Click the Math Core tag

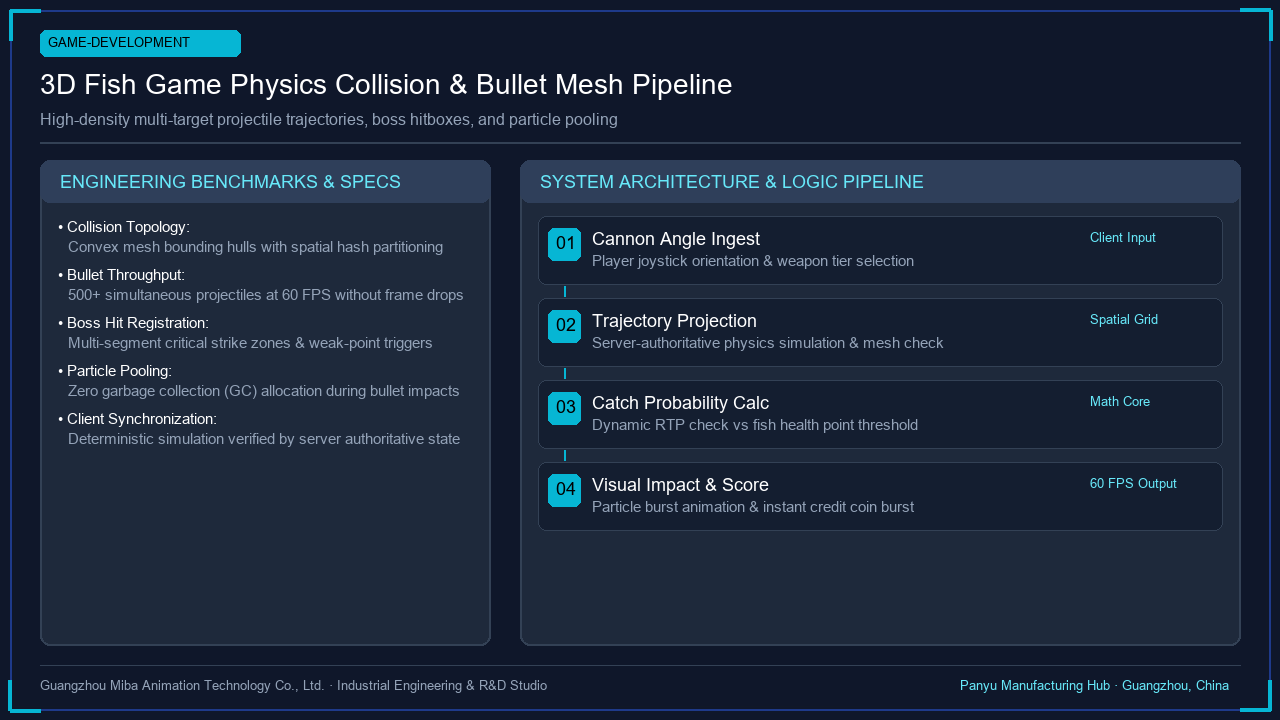pyautogui.click(x=1120, y=402)
